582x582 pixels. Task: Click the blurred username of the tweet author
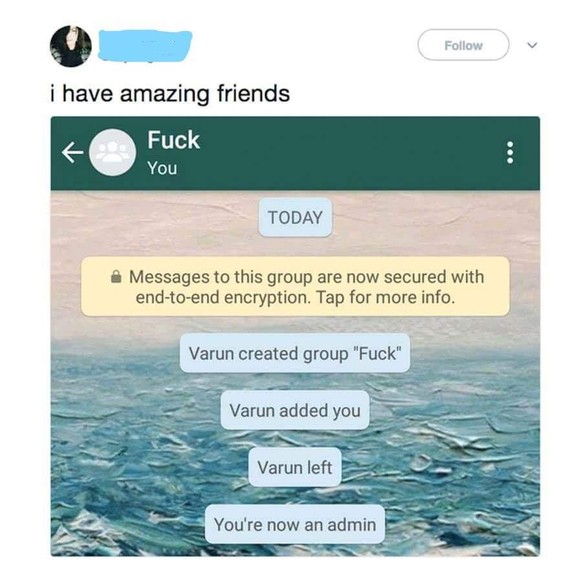145,46
